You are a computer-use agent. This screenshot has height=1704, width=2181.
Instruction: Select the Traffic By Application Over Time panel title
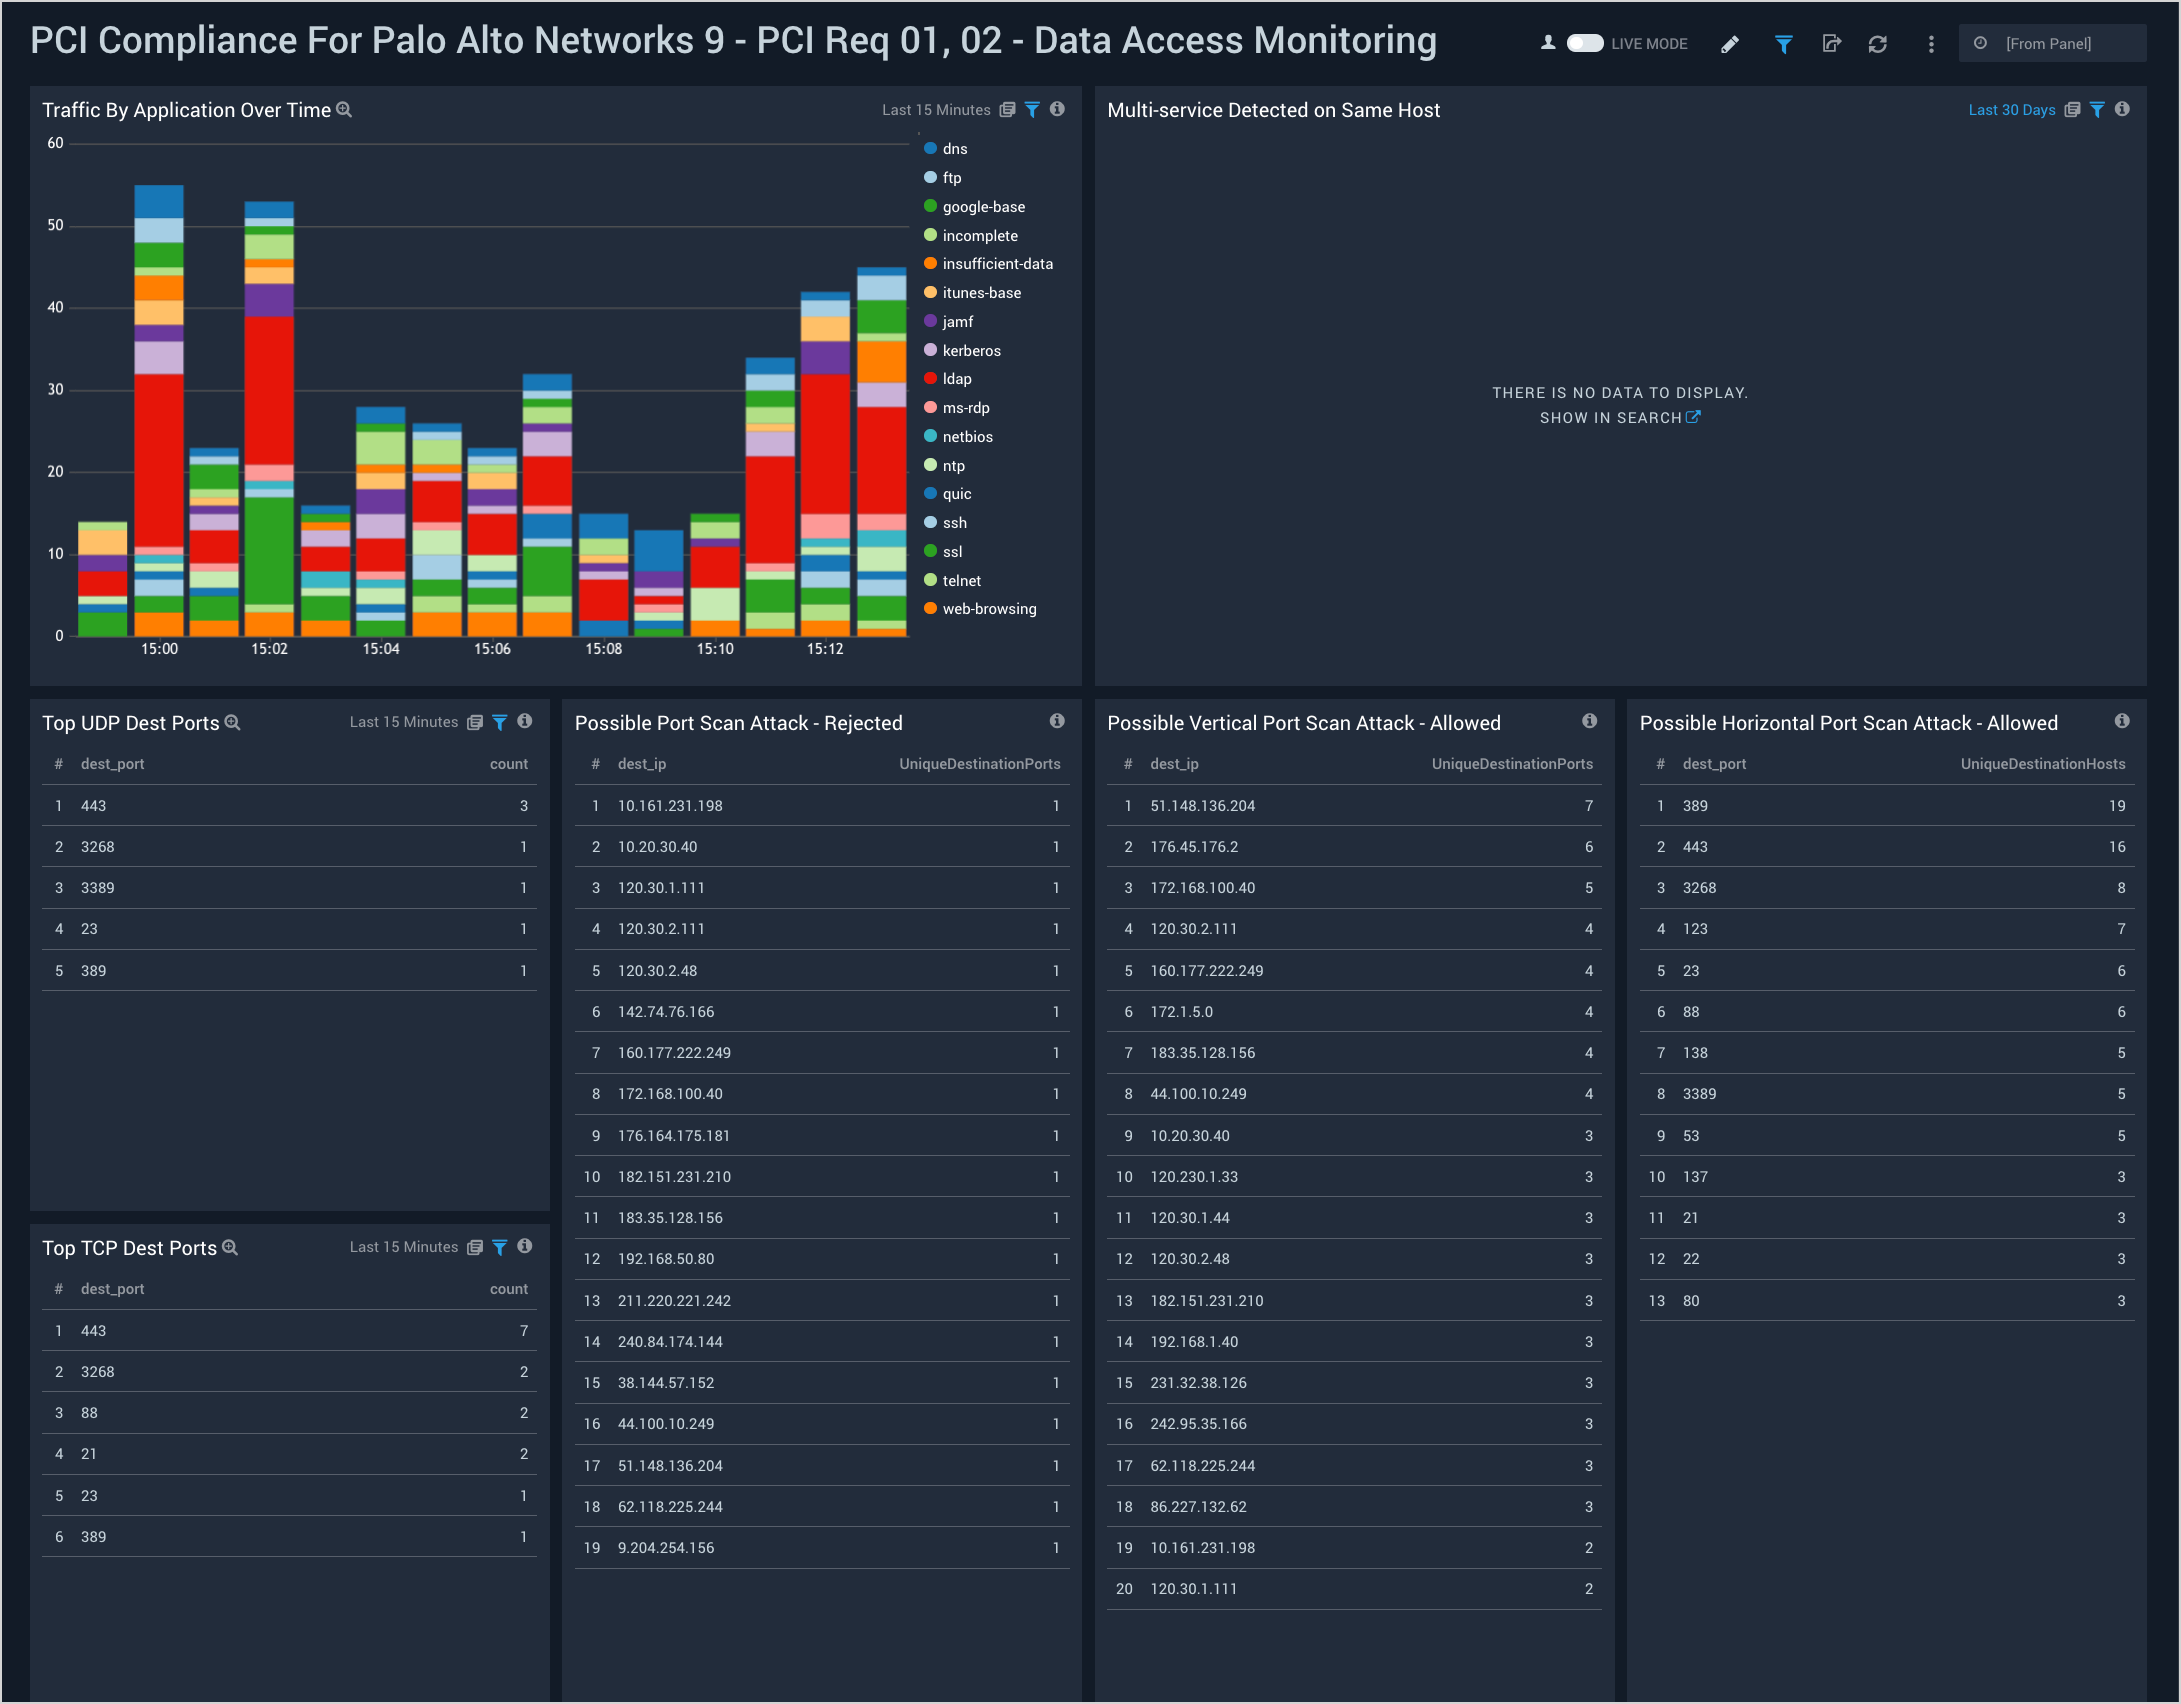pos(185,110)
